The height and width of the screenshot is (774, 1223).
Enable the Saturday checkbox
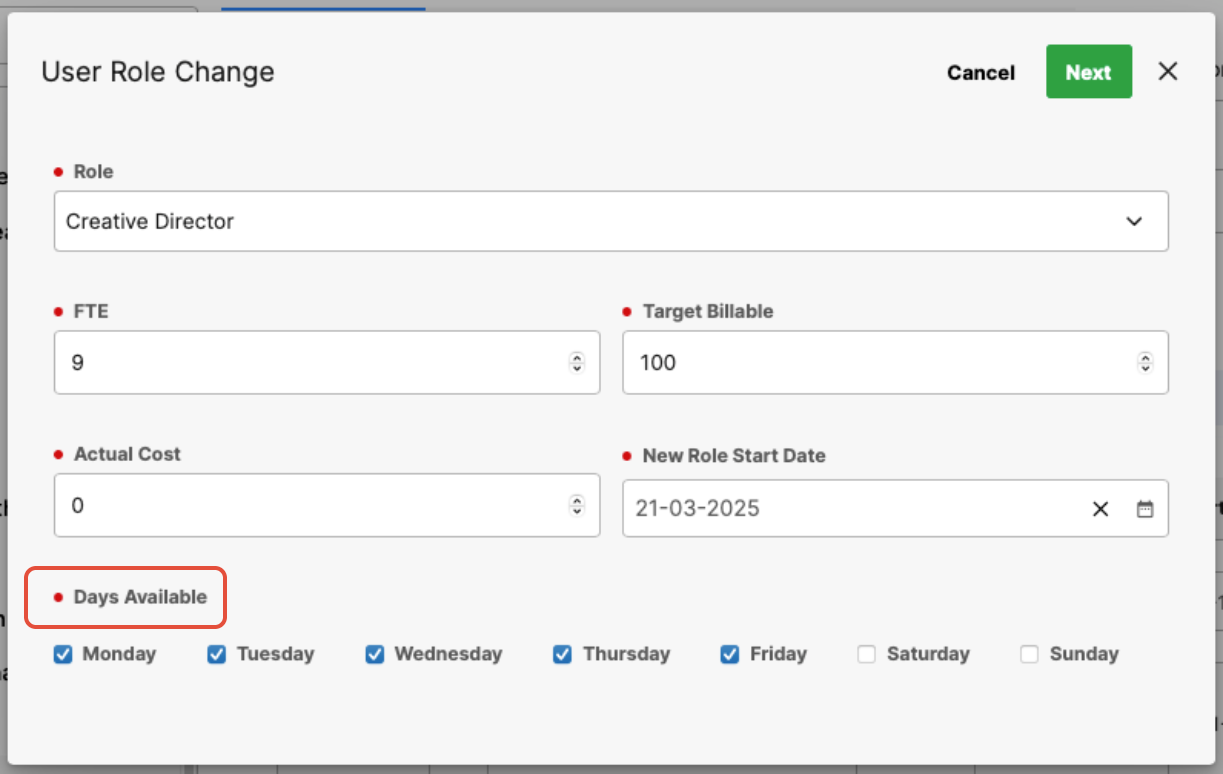(867, 654)
